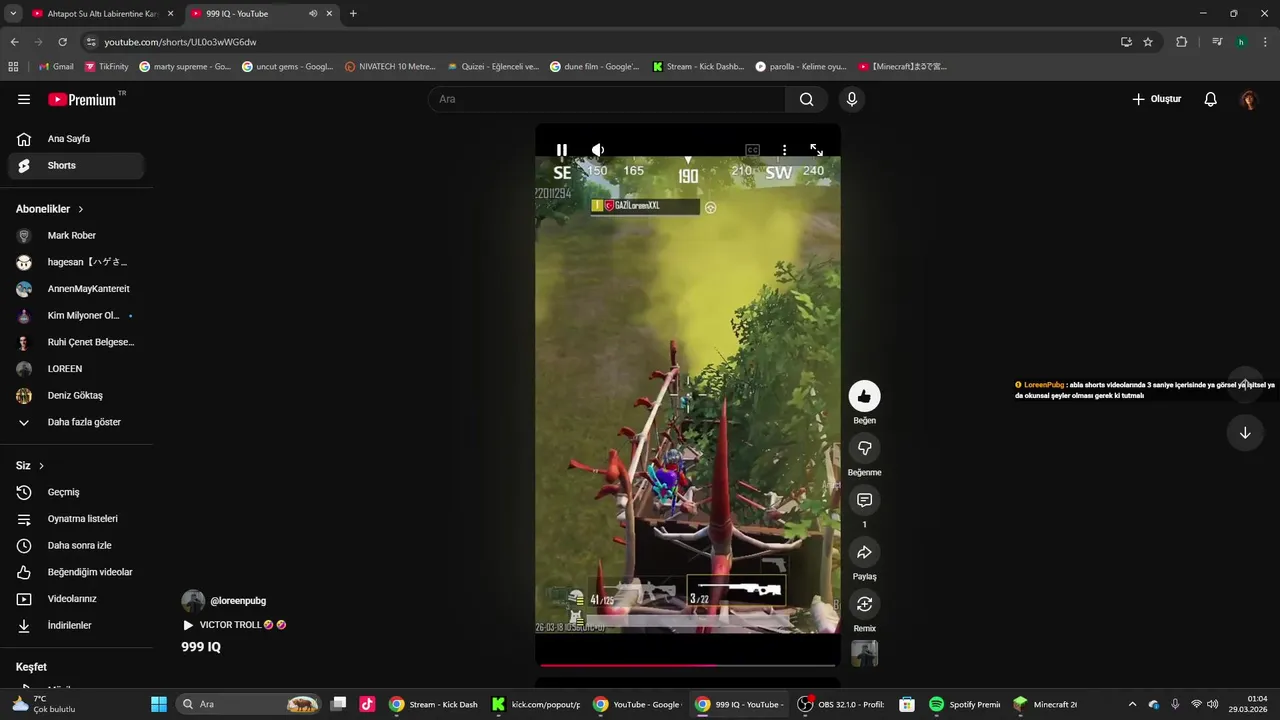Go back in the browser
This screenshot has height=720, width=1280.
pos(14,42)
